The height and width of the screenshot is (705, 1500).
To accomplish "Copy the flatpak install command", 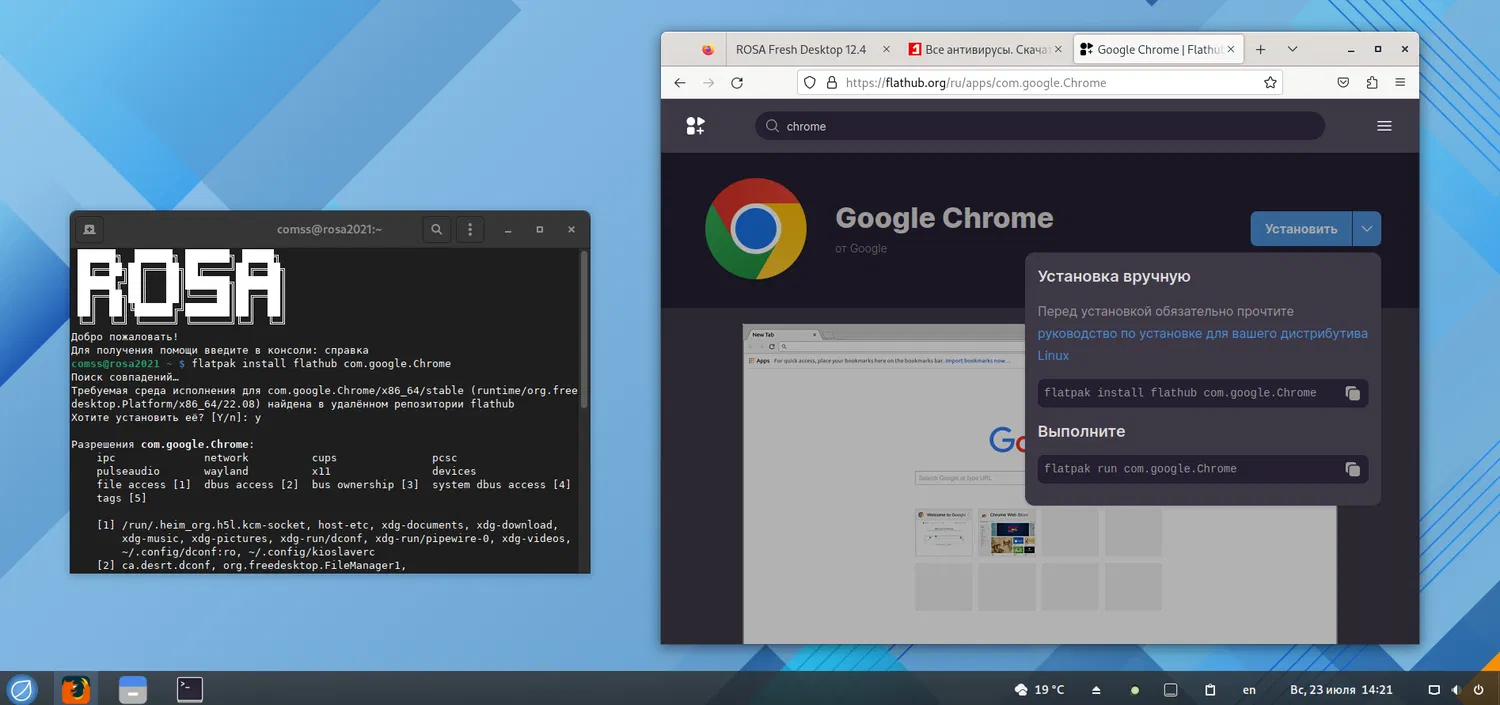I will (x=1352, y=393).
